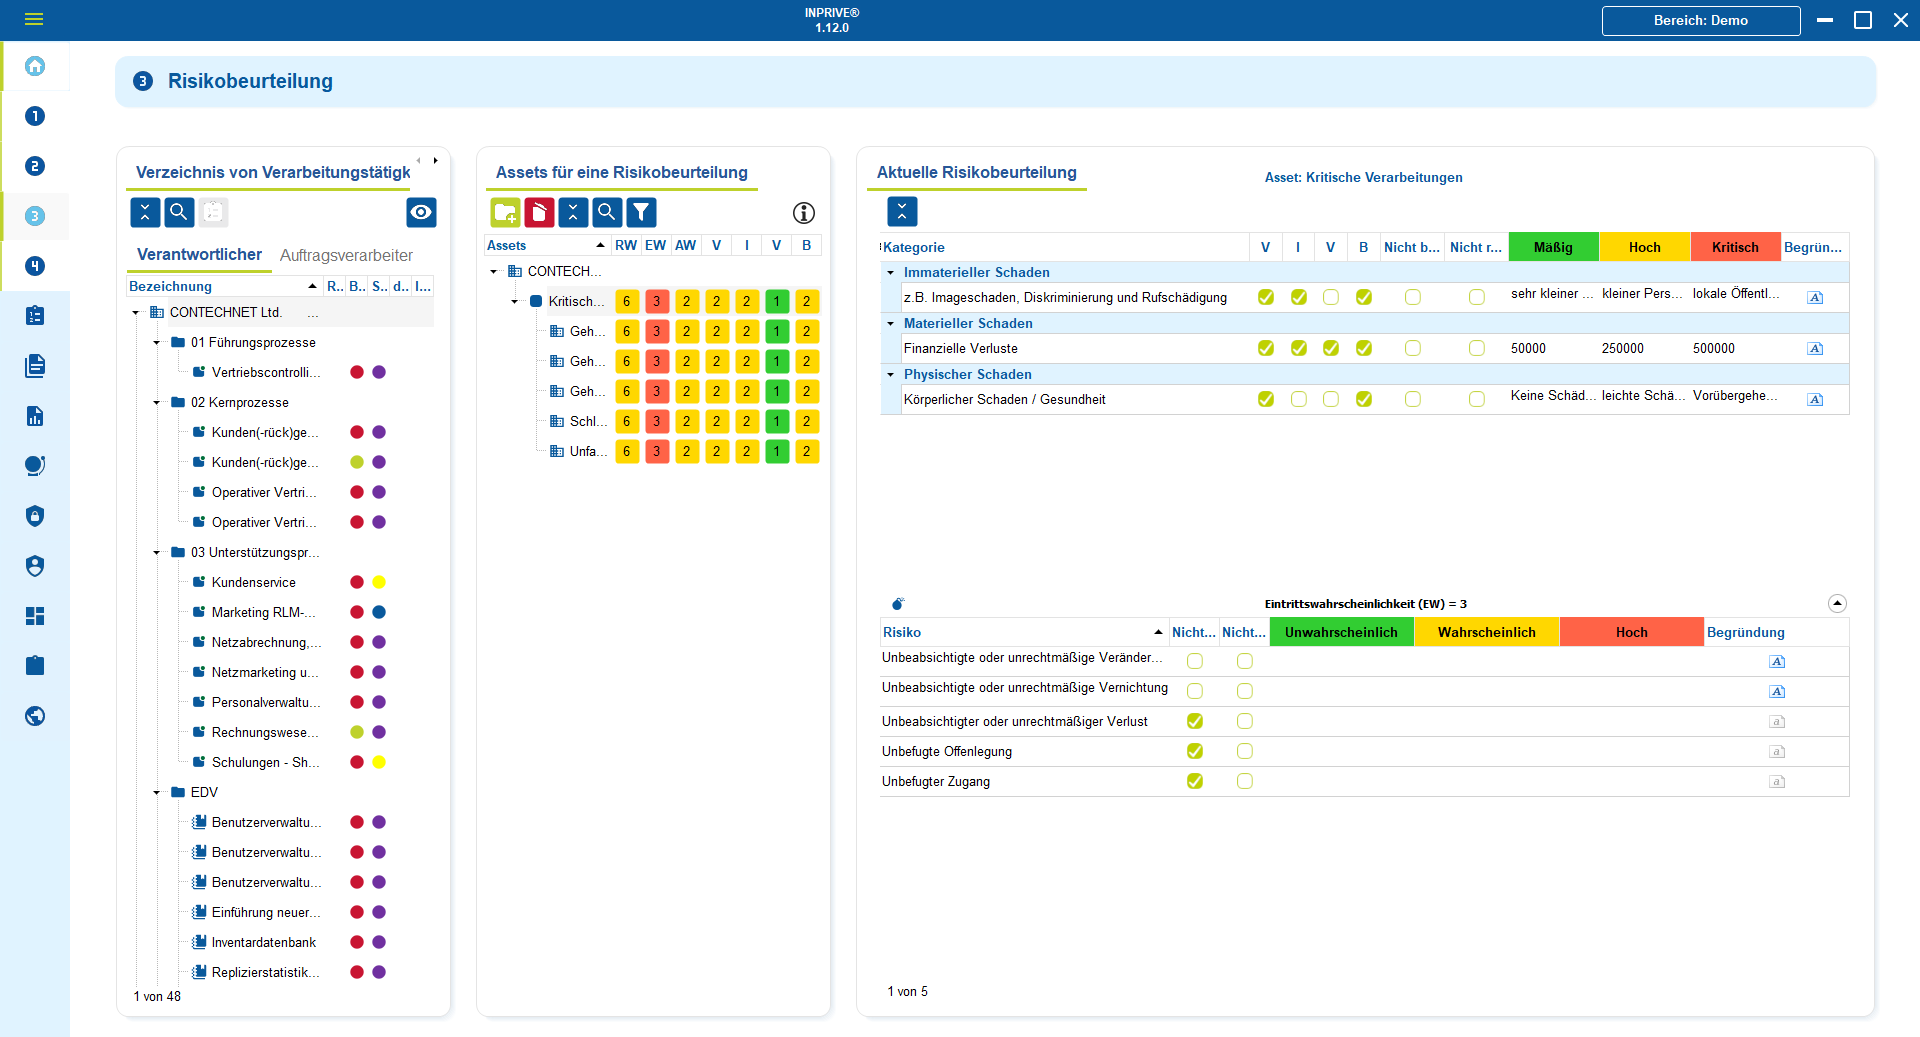Click the Bereich: Demo button
Viewport: 1920px width, 1037px height.
point(1700,20)
